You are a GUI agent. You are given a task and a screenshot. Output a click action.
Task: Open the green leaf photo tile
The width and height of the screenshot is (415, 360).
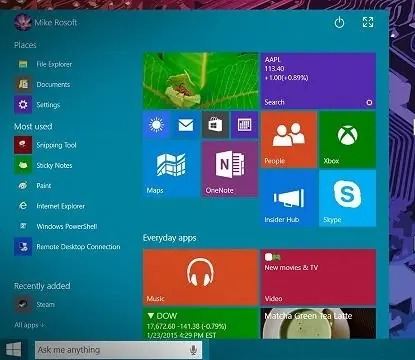201,81
